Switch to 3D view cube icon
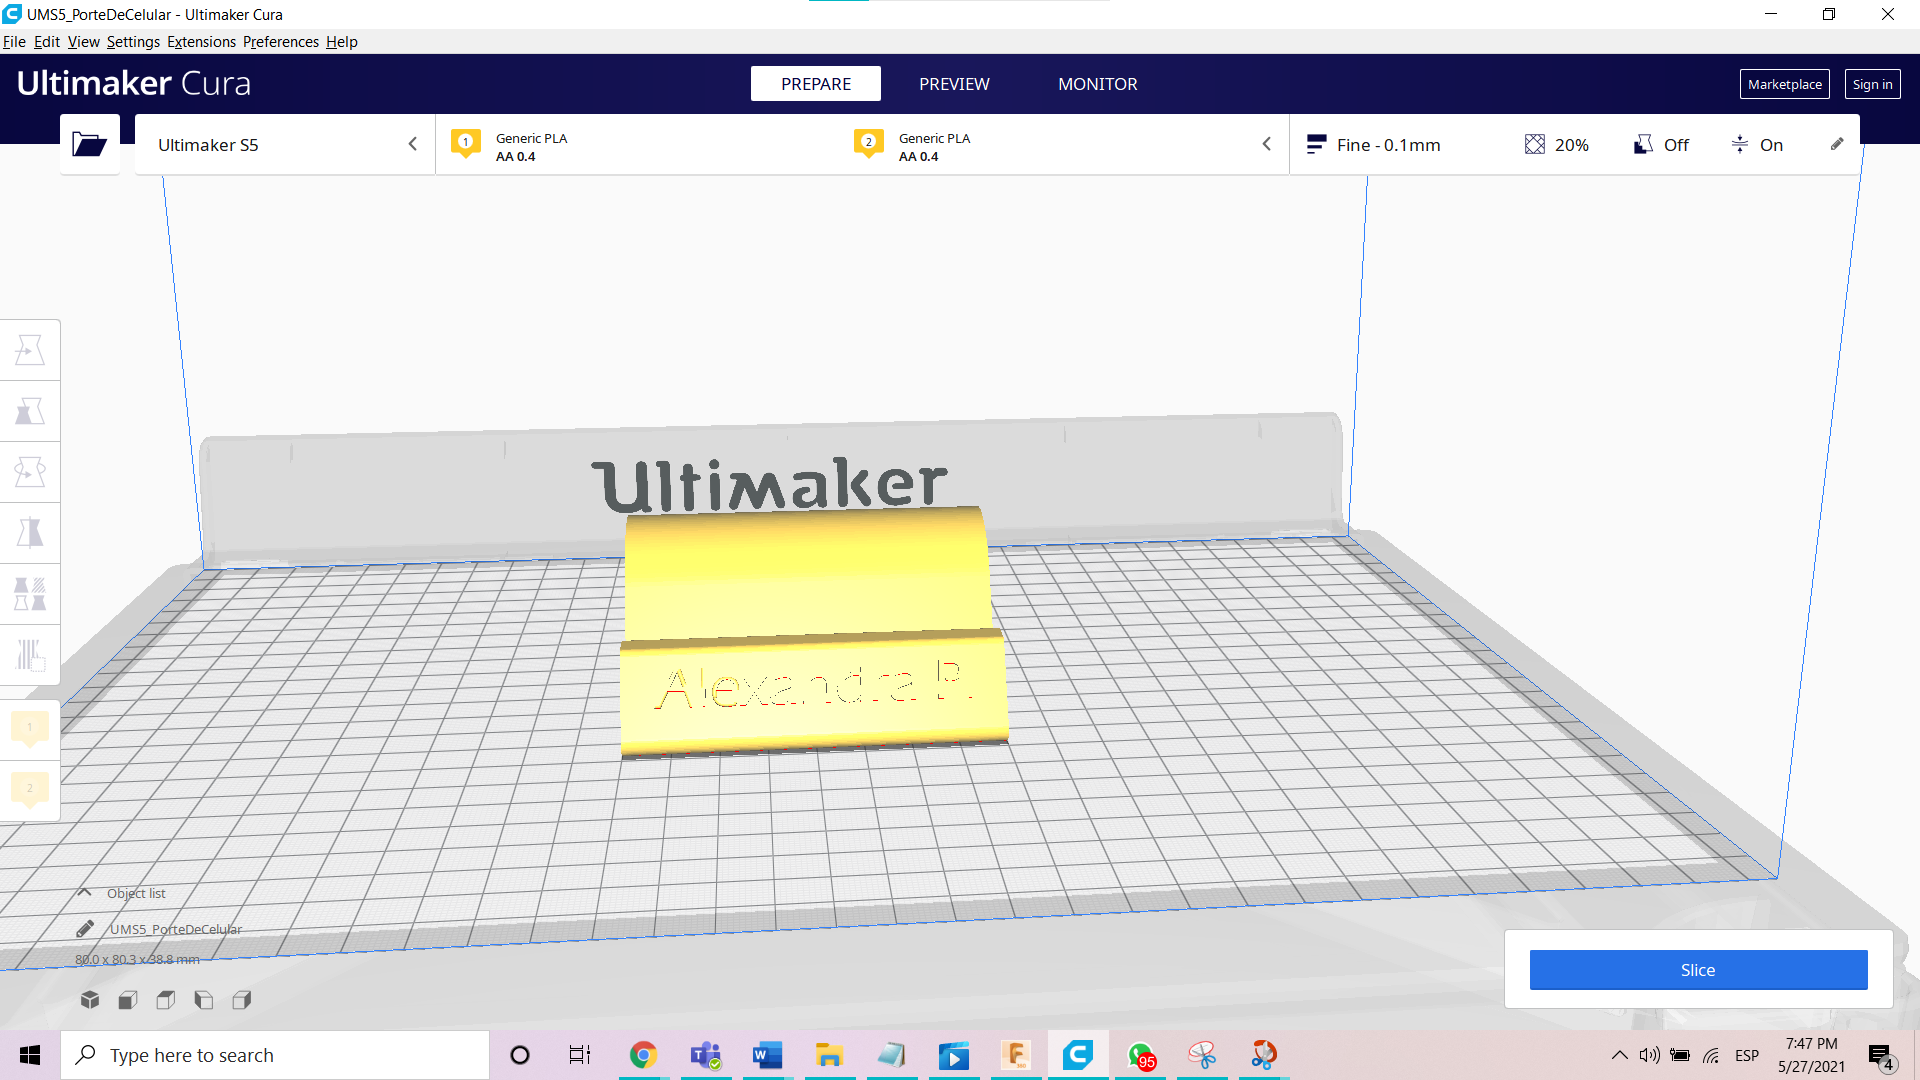This screenshot has width=1920, height=1080. click(x=90, y=1000)
